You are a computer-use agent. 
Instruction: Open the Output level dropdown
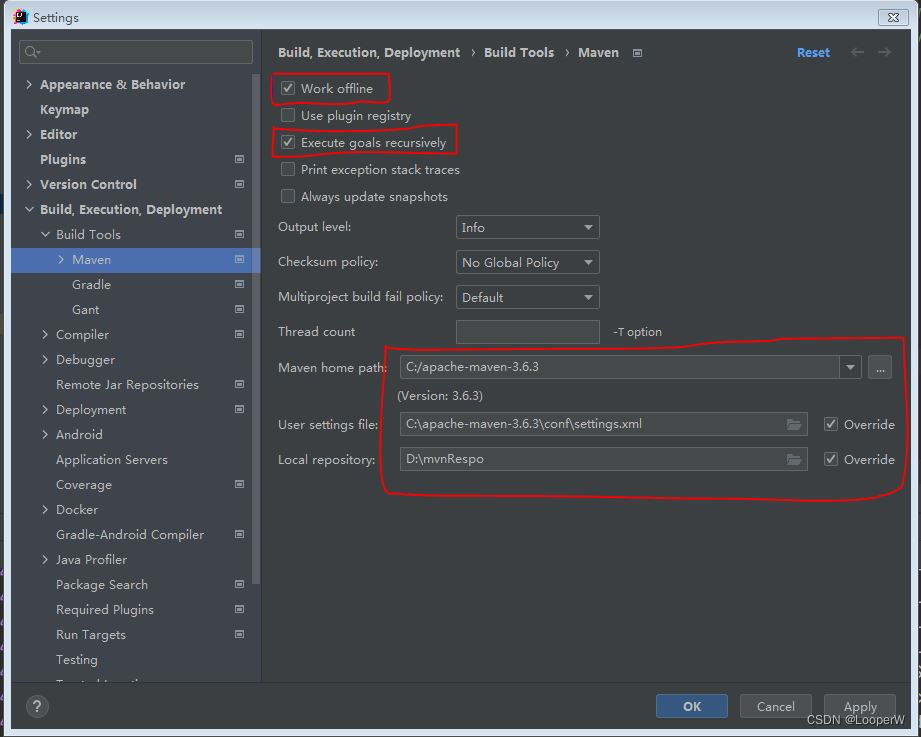tap(527, 227)
